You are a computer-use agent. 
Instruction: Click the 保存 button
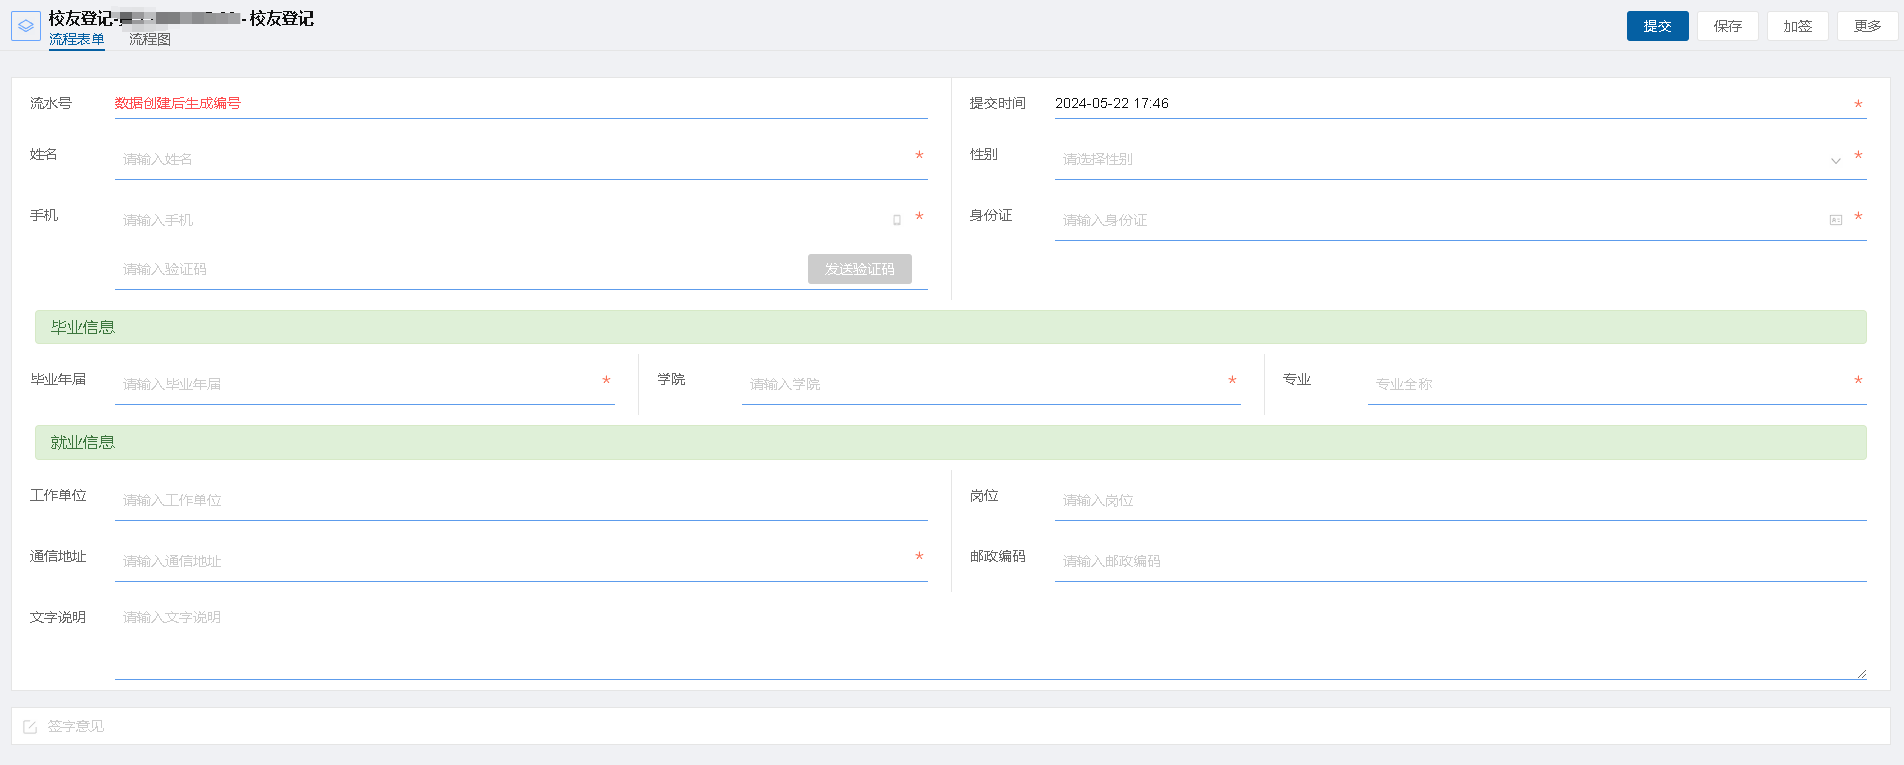click(1727, 26)
